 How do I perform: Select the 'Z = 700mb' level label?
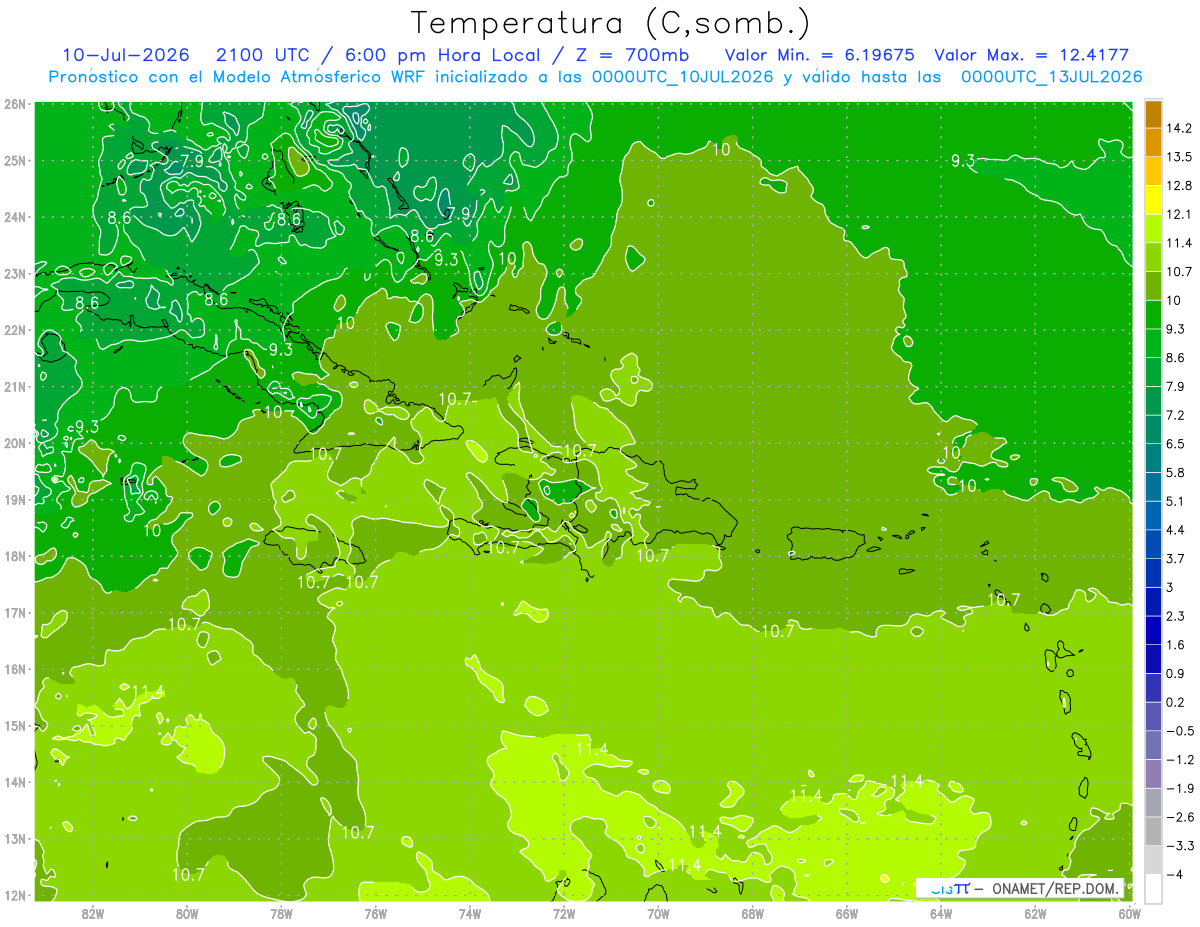point(632,55)
